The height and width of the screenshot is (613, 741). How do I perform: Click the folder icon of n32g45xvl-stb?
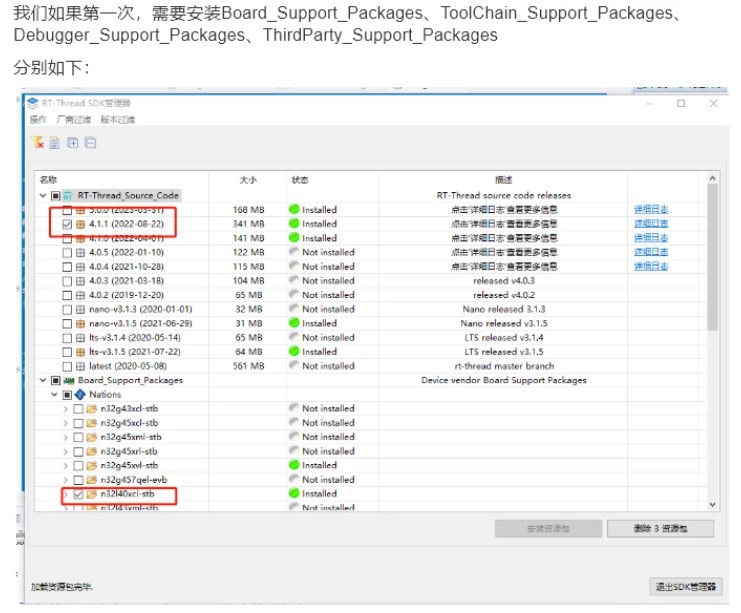pyautogui.click(x=92, y=466)
